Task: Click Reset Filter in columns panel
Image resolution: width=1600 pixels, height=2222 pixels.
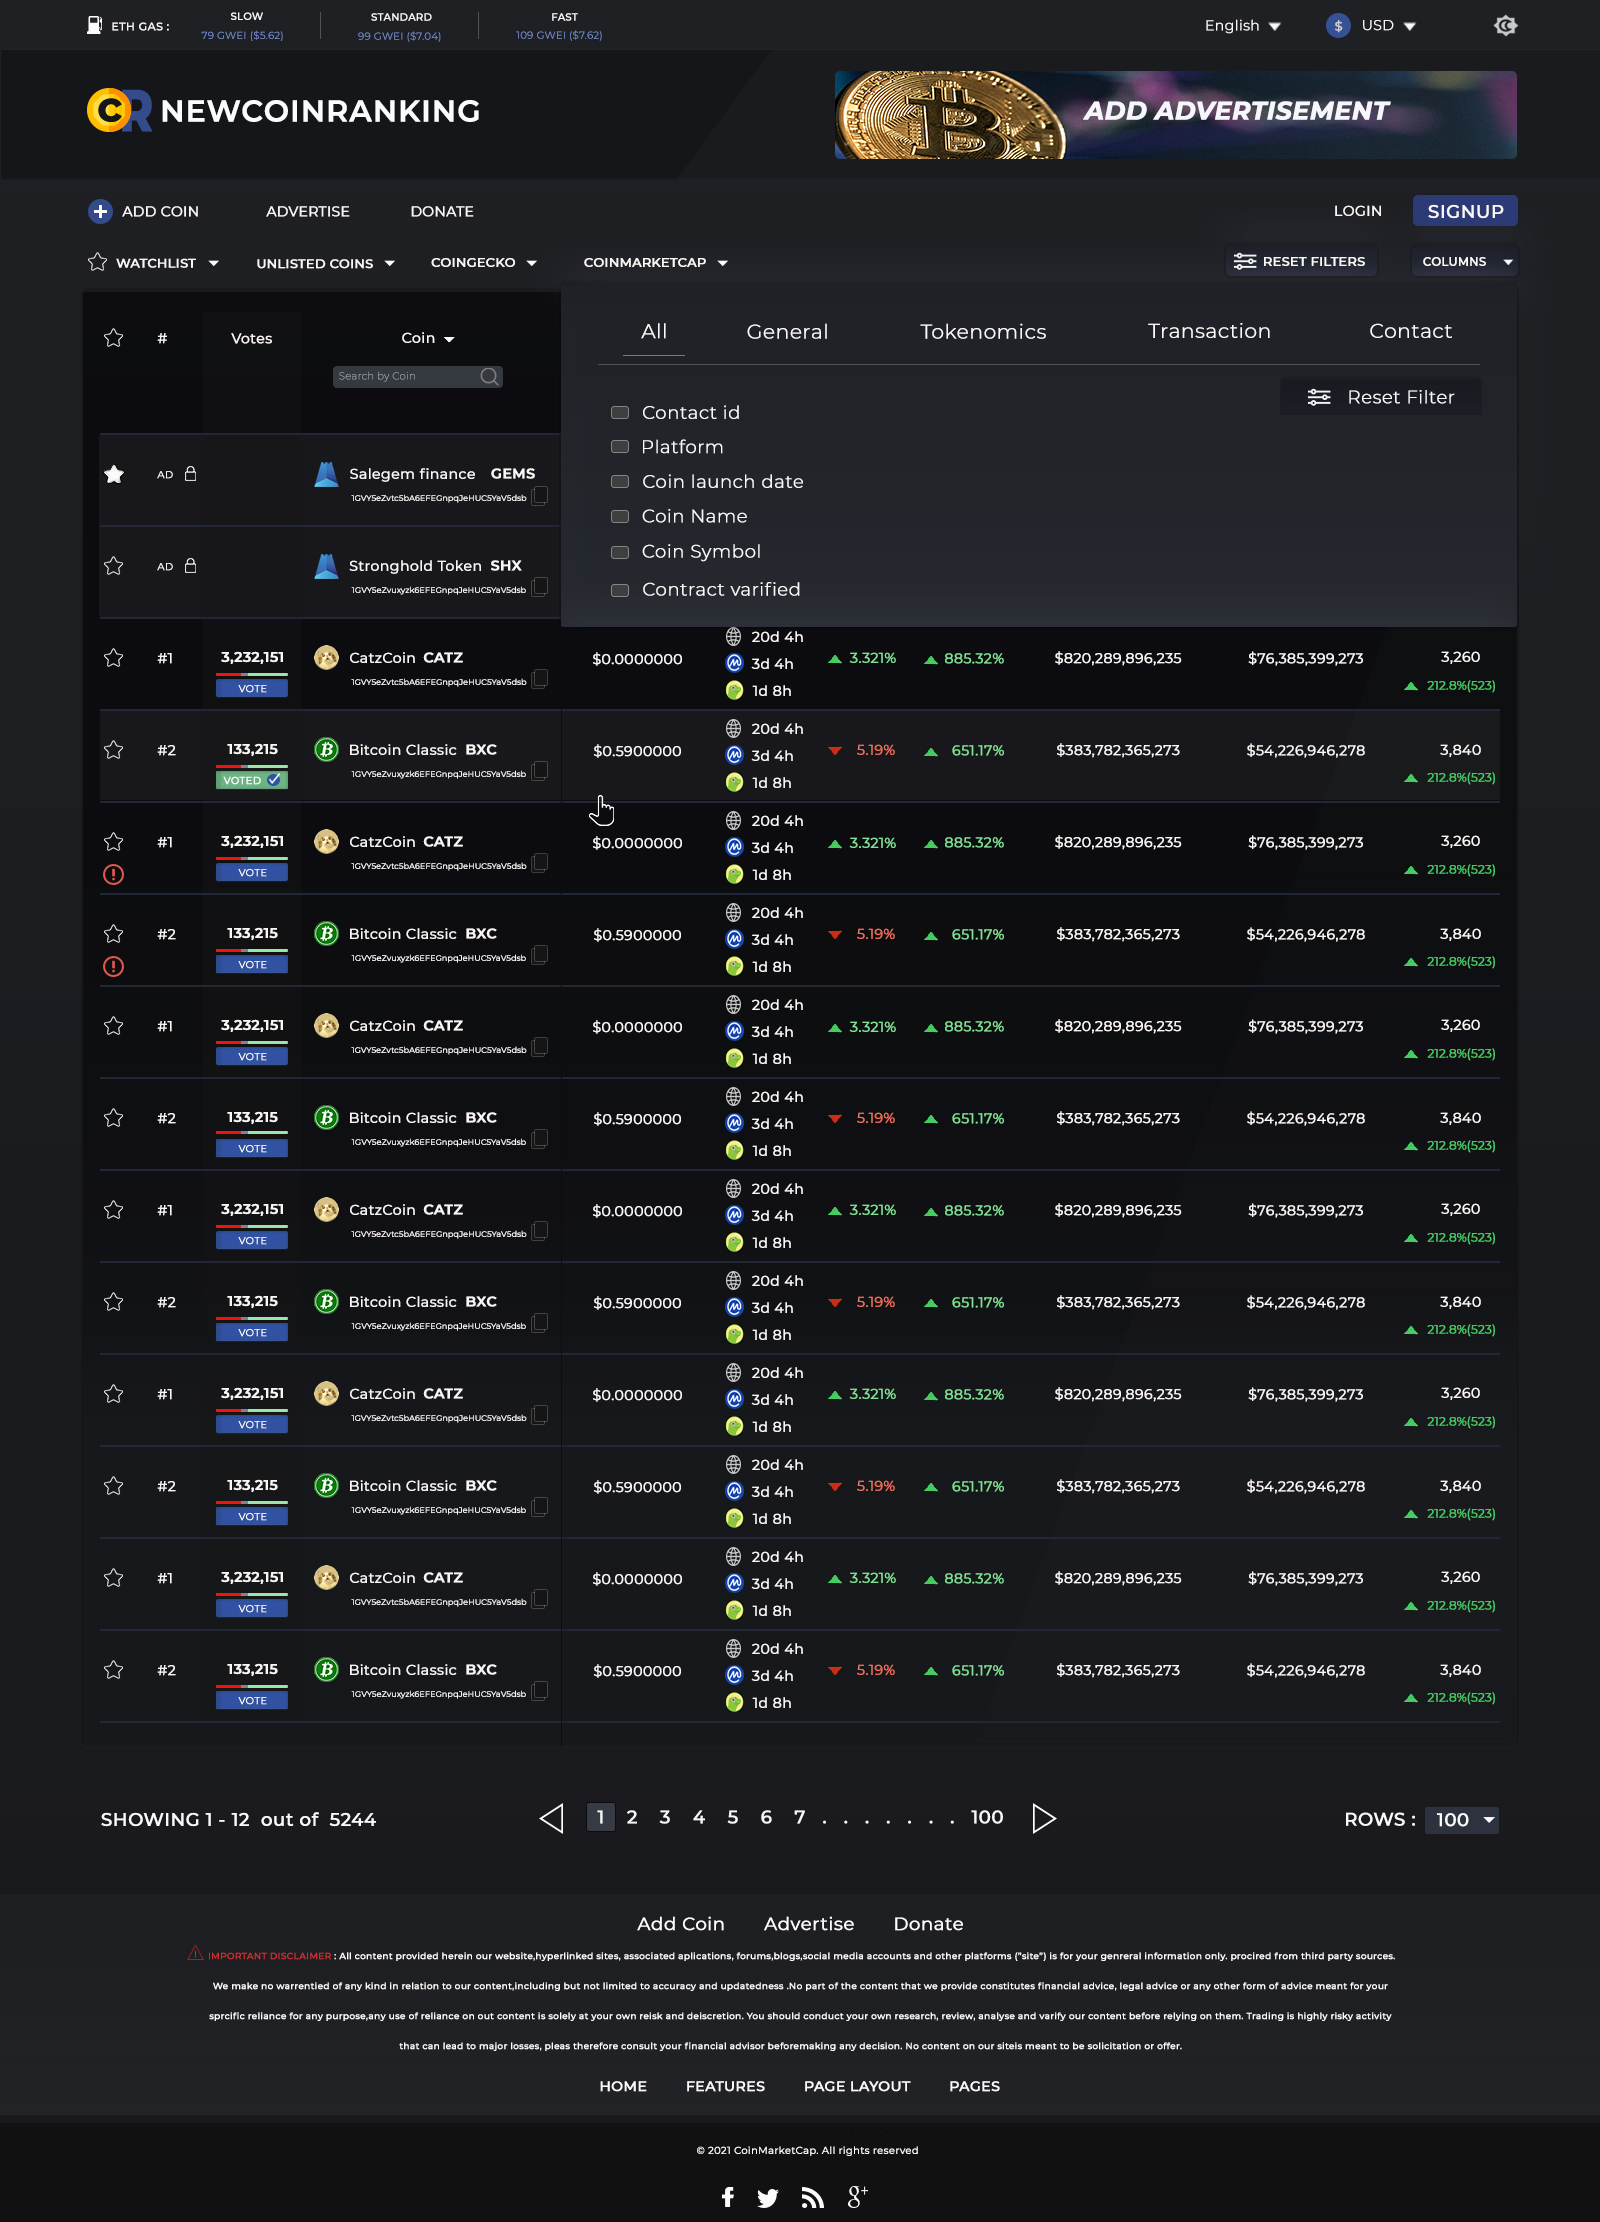Action: 1381,397
